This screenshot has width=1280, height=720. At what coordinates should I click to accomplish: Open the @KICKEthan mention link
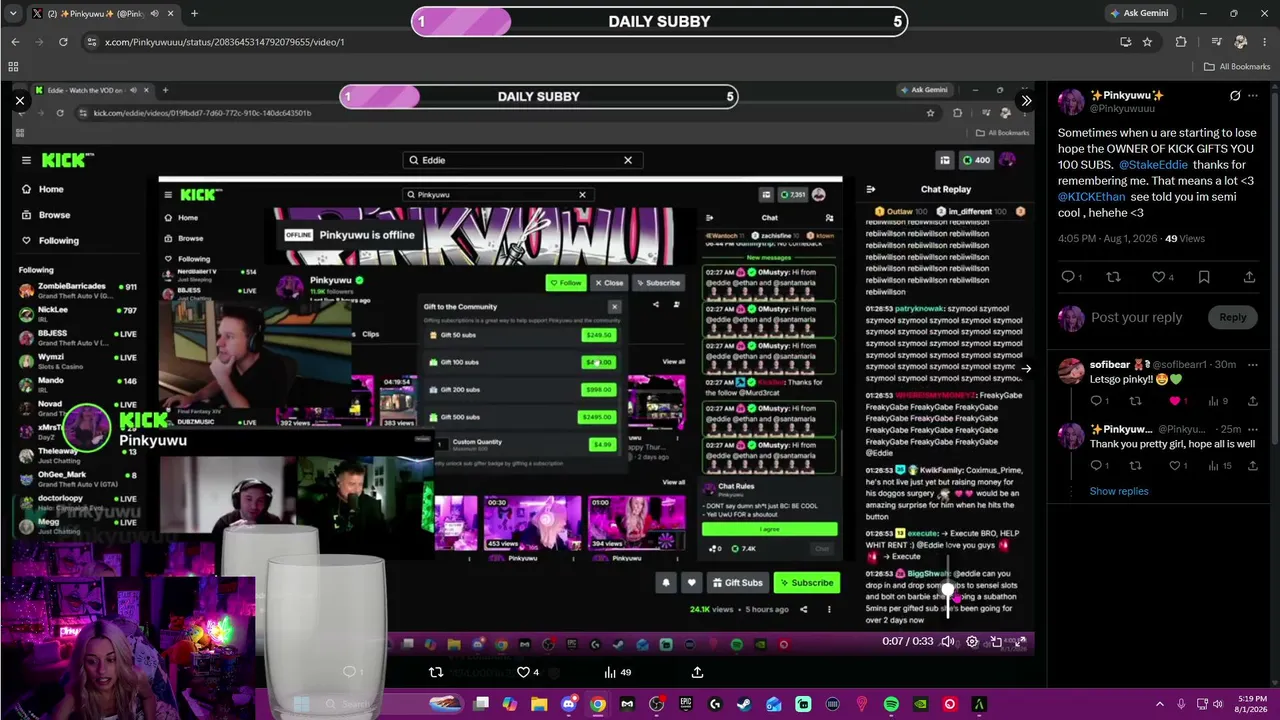(x=1091, y=197)
